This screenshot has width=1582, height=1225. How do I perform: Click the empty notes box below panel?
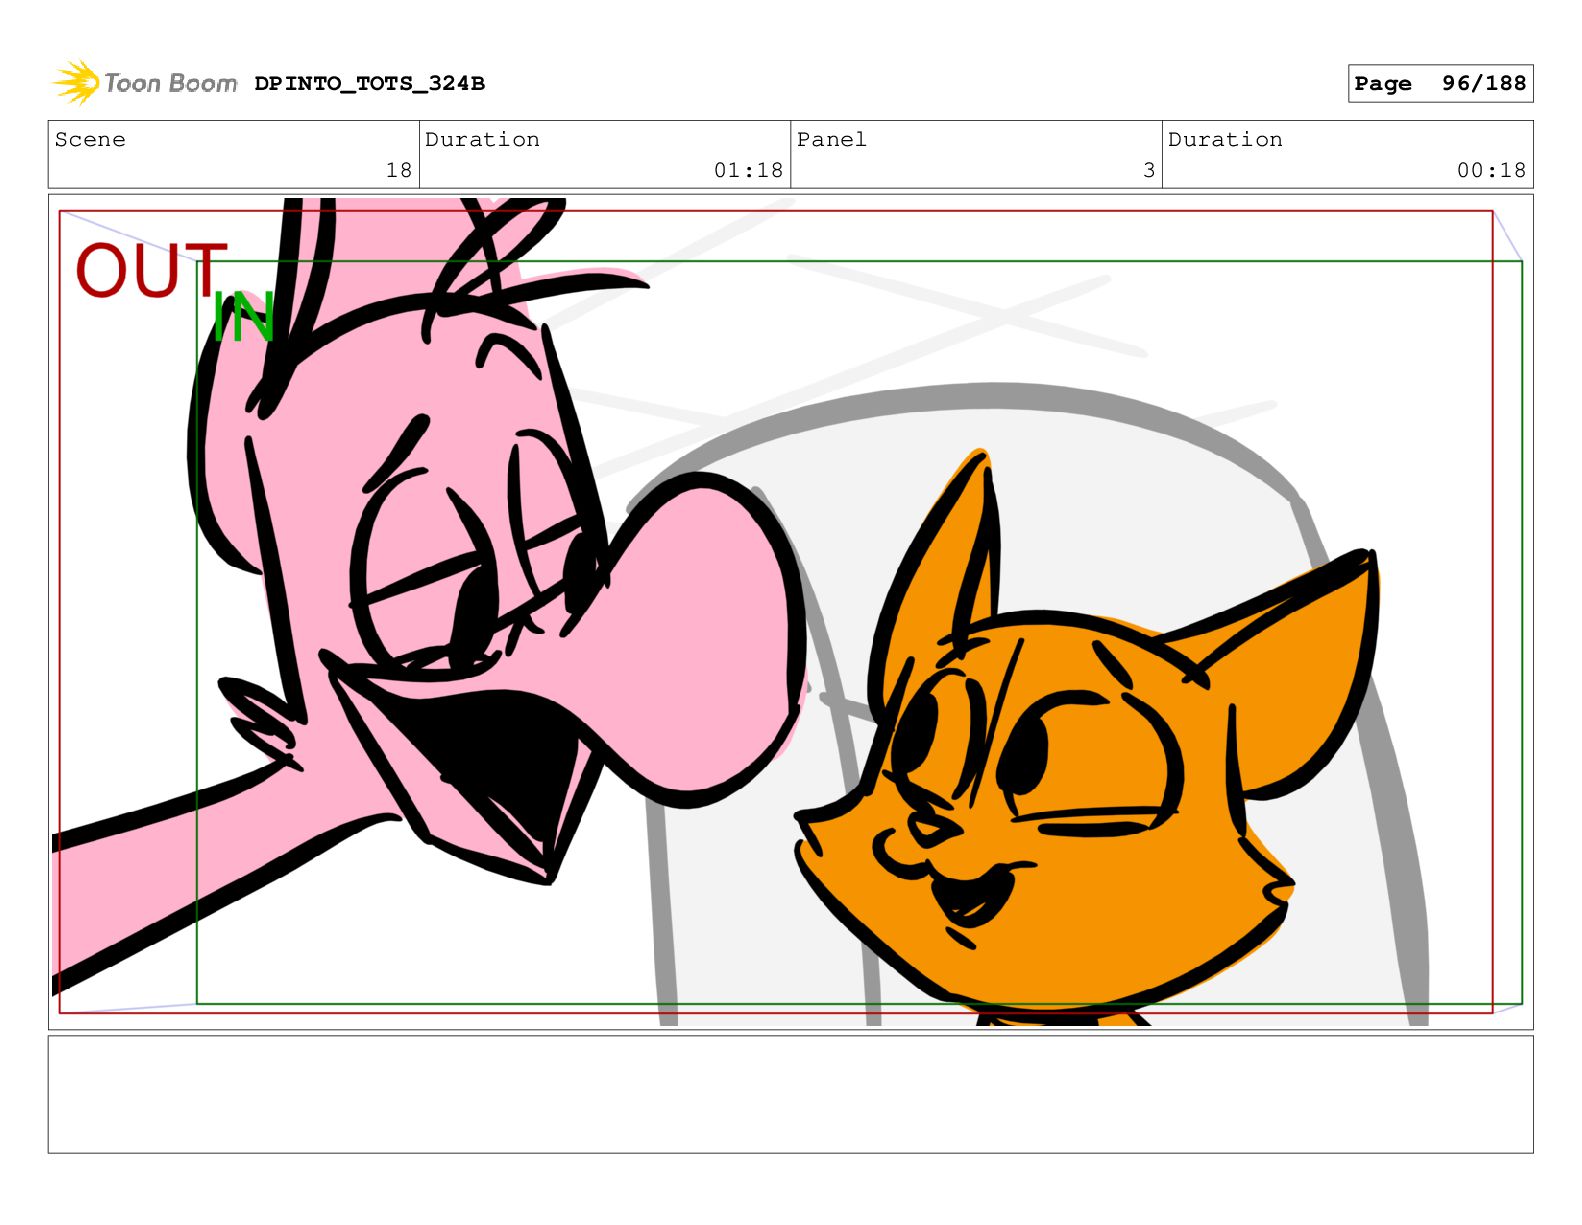point(790,1094)
